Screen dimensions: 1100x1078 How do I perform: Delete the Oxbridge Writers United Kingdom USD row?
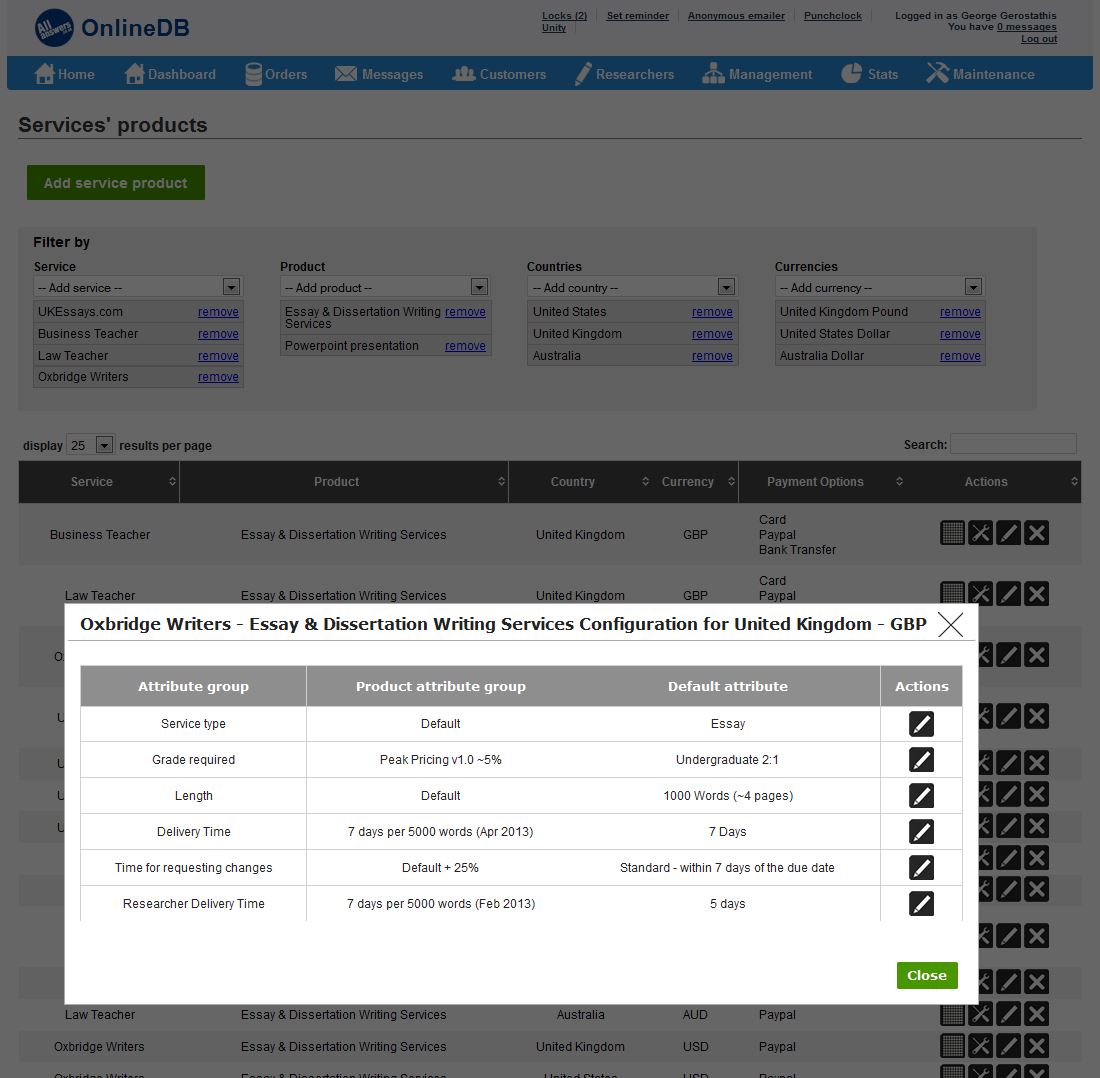point(1036,1046)
